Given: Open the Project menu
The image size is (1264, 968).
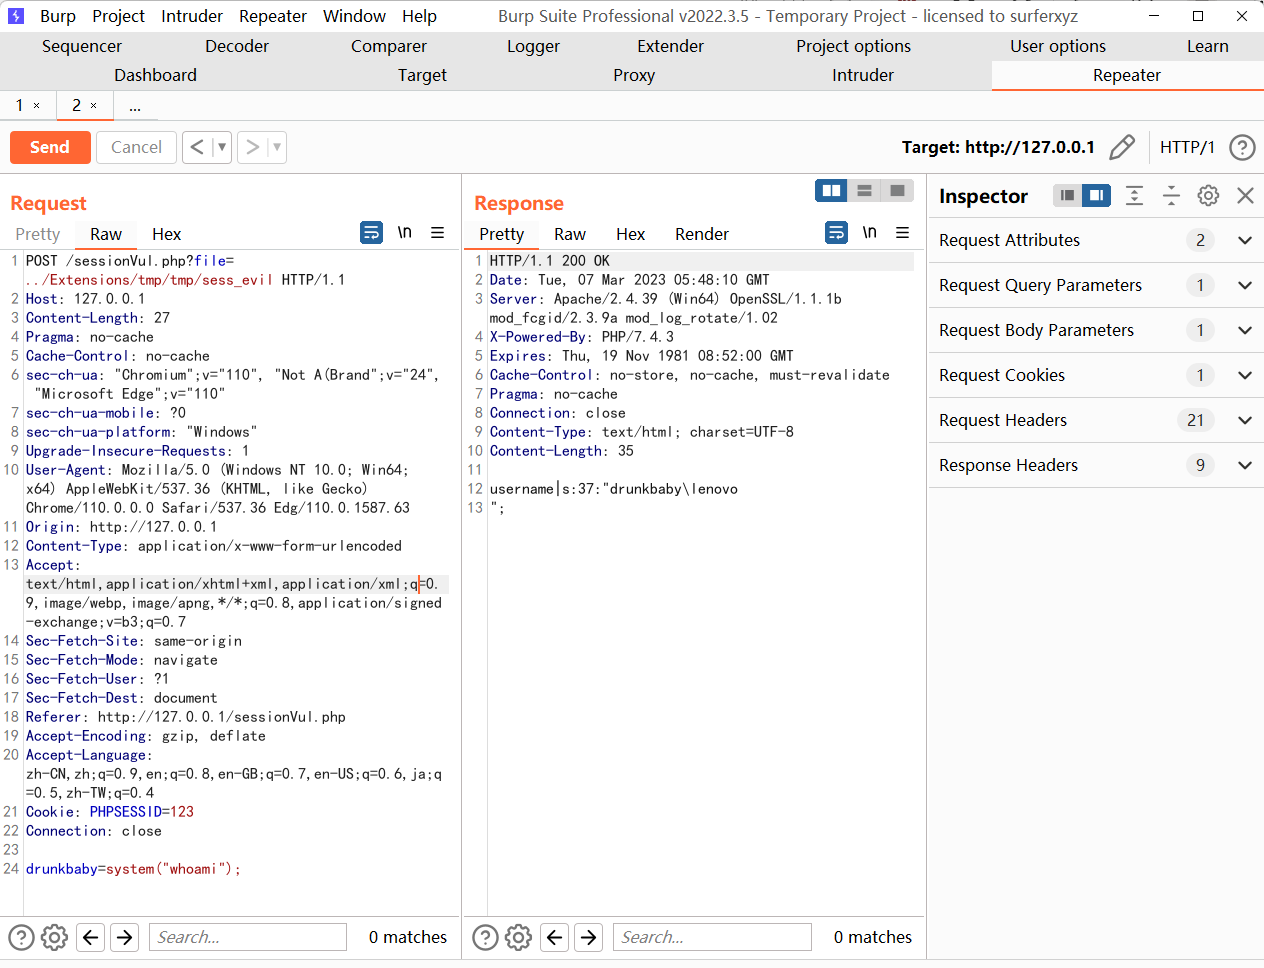Looking at the screenshot, I should coord(118,16).
